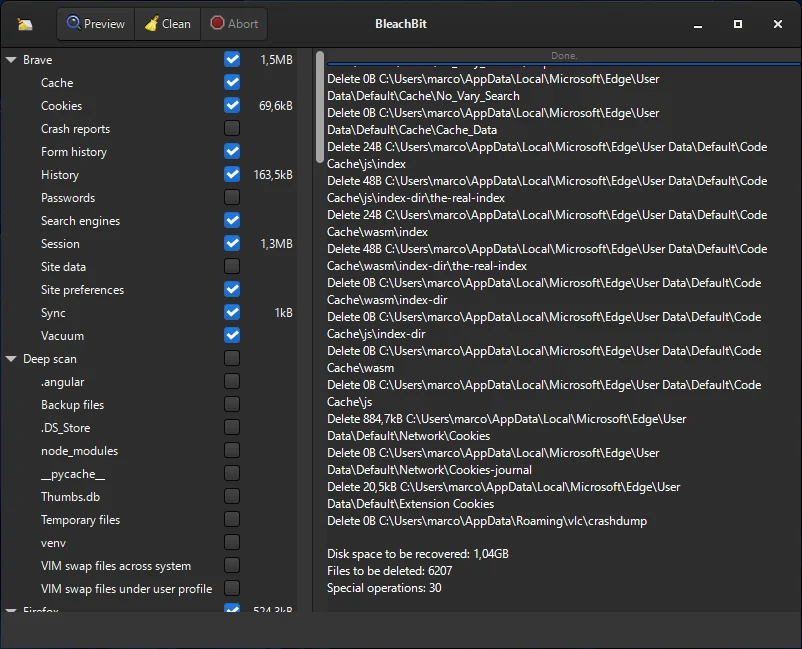
Task: Select the History tree item
Action: pyautogui.click(x=60, y=175)
